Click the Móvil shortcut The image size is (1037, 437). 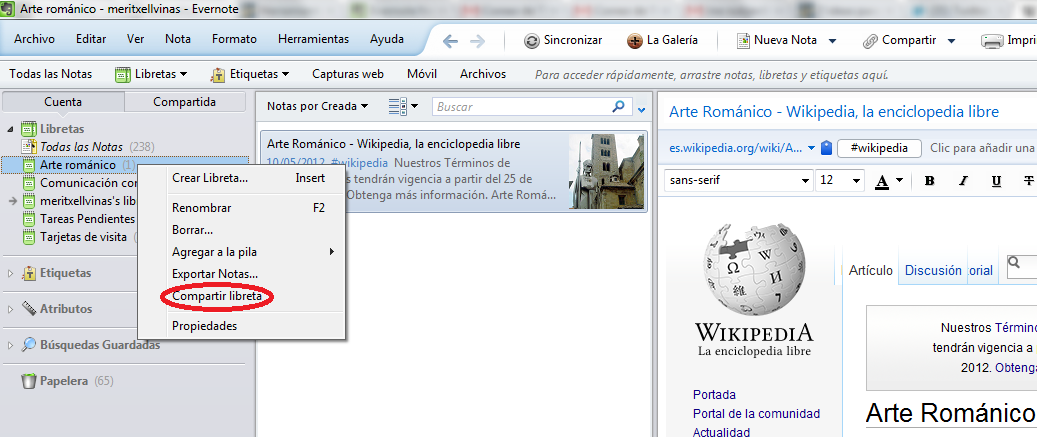422,74
